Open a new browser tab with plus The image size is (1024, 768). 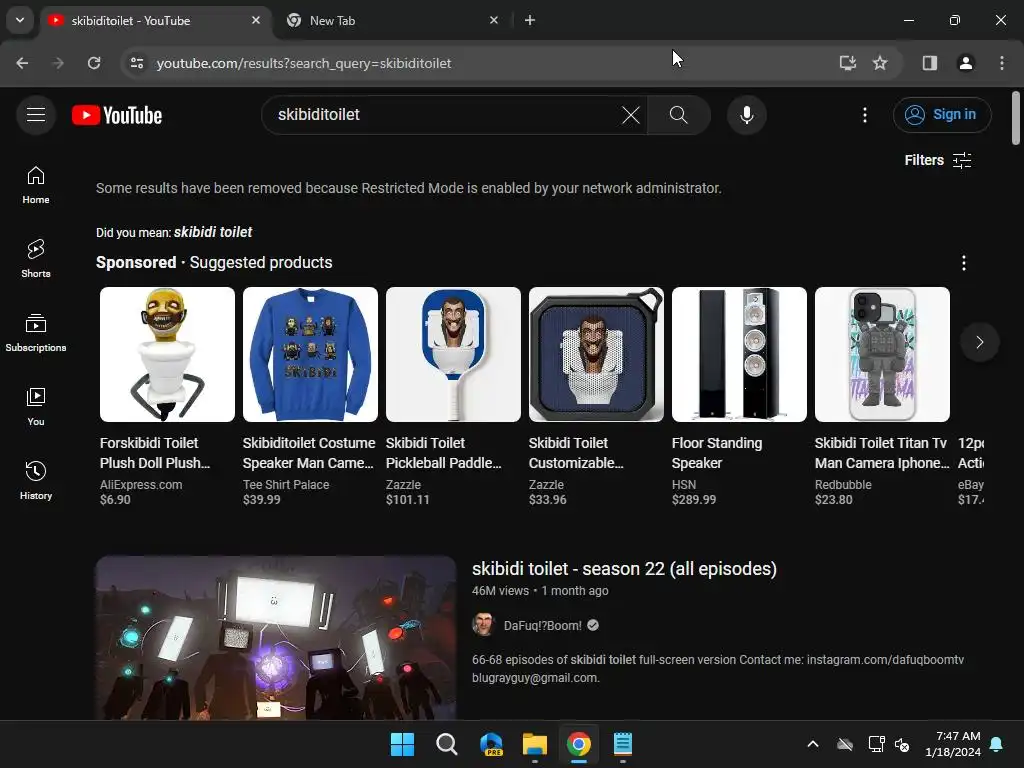(530, 20)
